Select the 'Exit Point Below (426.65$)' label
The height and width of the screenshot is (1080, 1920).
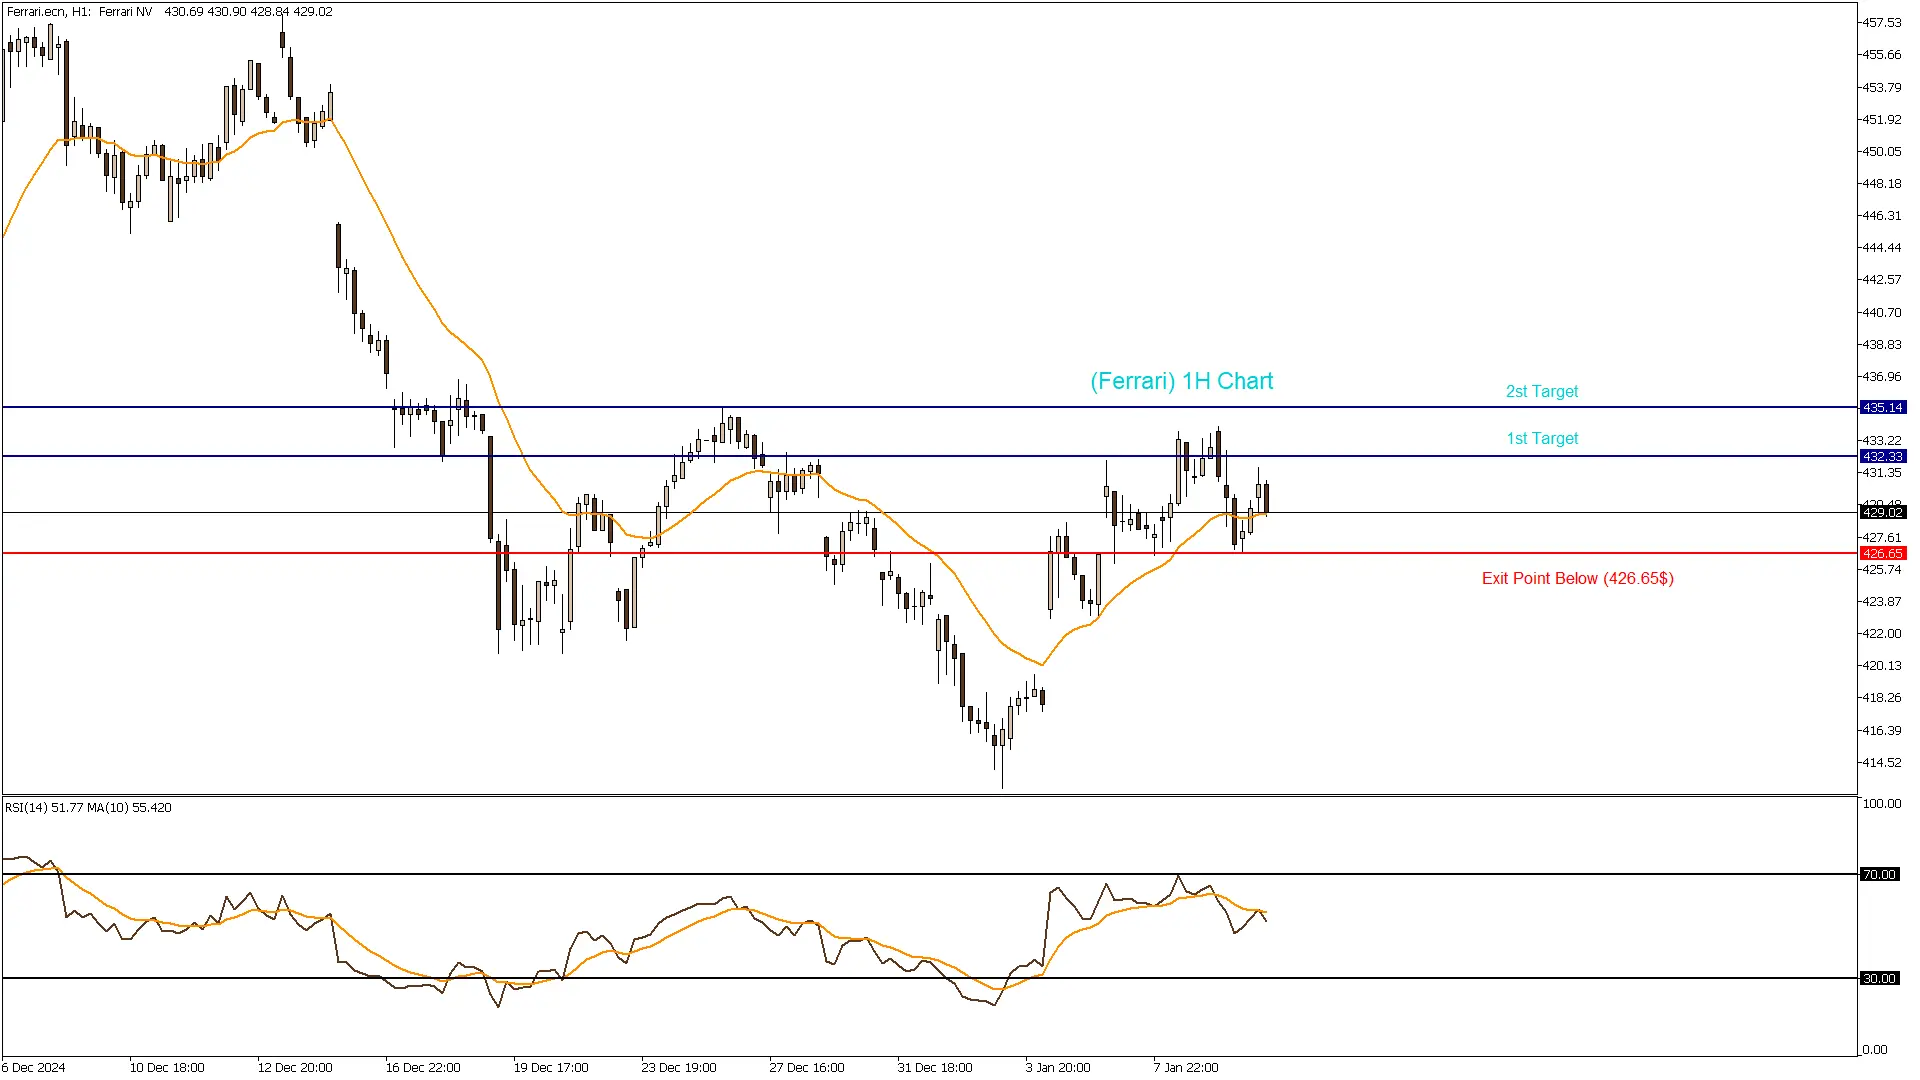[x=1577, y=578]
